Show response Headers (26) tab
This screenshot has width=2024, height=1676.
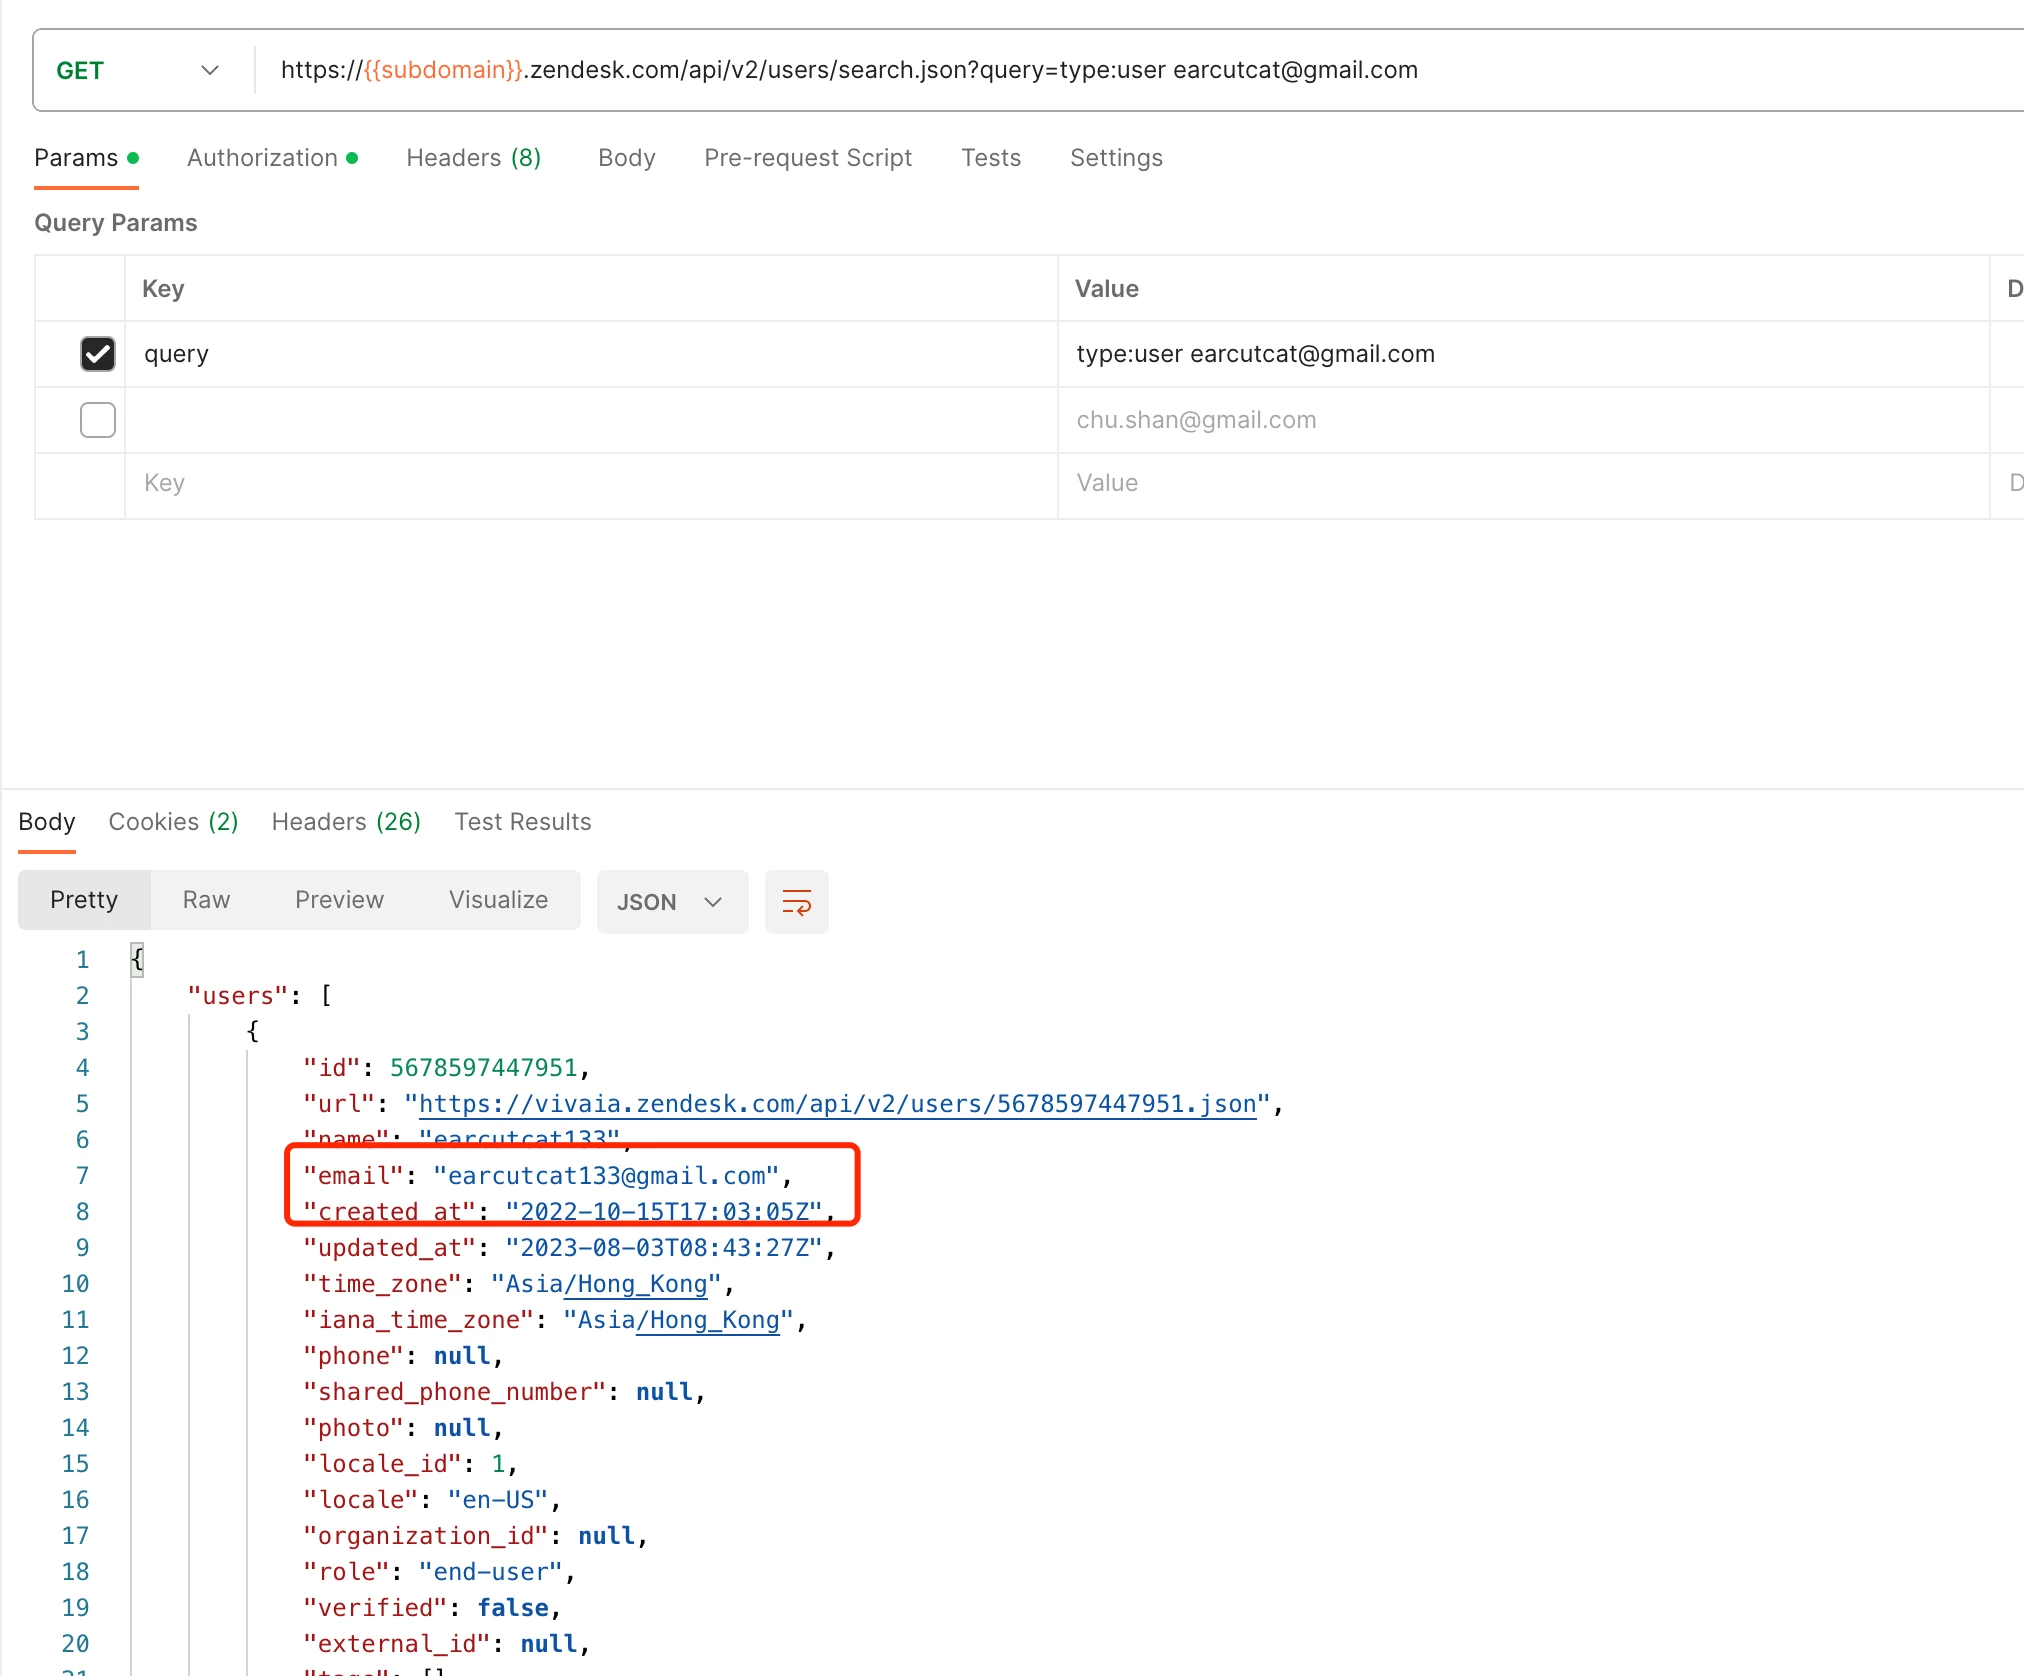pos(346,822)
